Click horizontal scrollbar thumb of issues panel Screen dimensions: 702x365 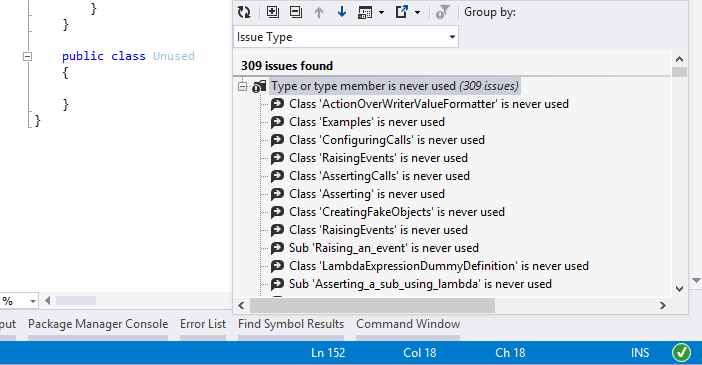tap(372, 305)
